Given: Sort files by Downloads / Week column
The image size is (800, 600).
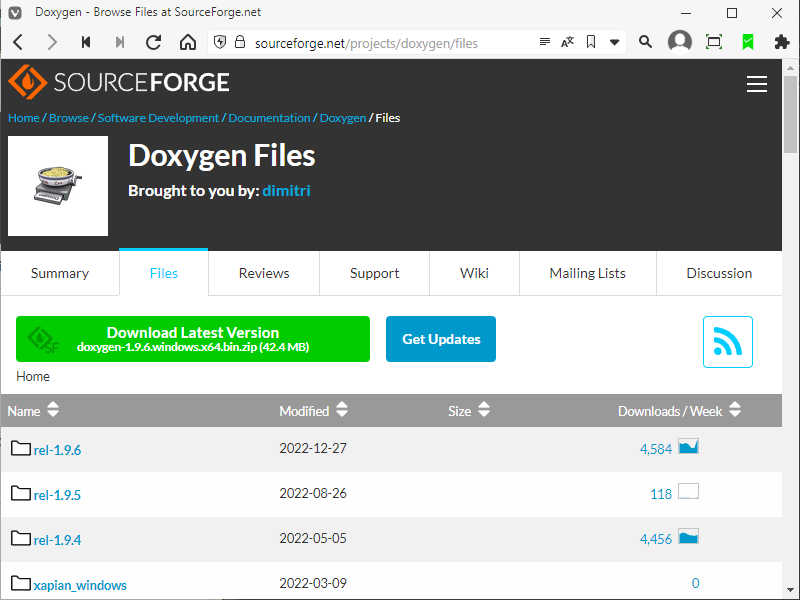Looking at the screenshot, I should (679, 411).
